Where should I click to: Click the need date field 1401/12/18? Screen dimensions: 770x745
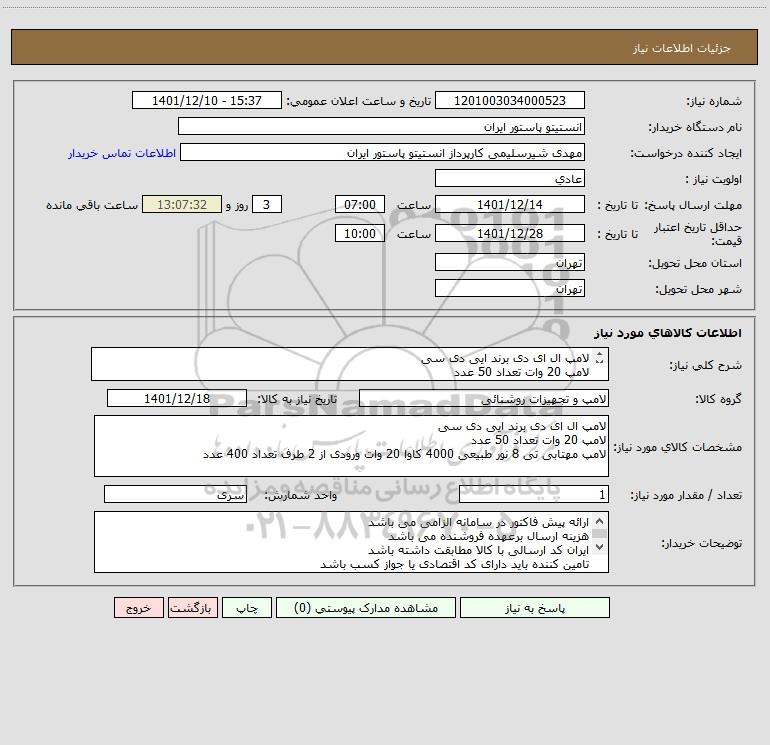click(x=177, y=398)
